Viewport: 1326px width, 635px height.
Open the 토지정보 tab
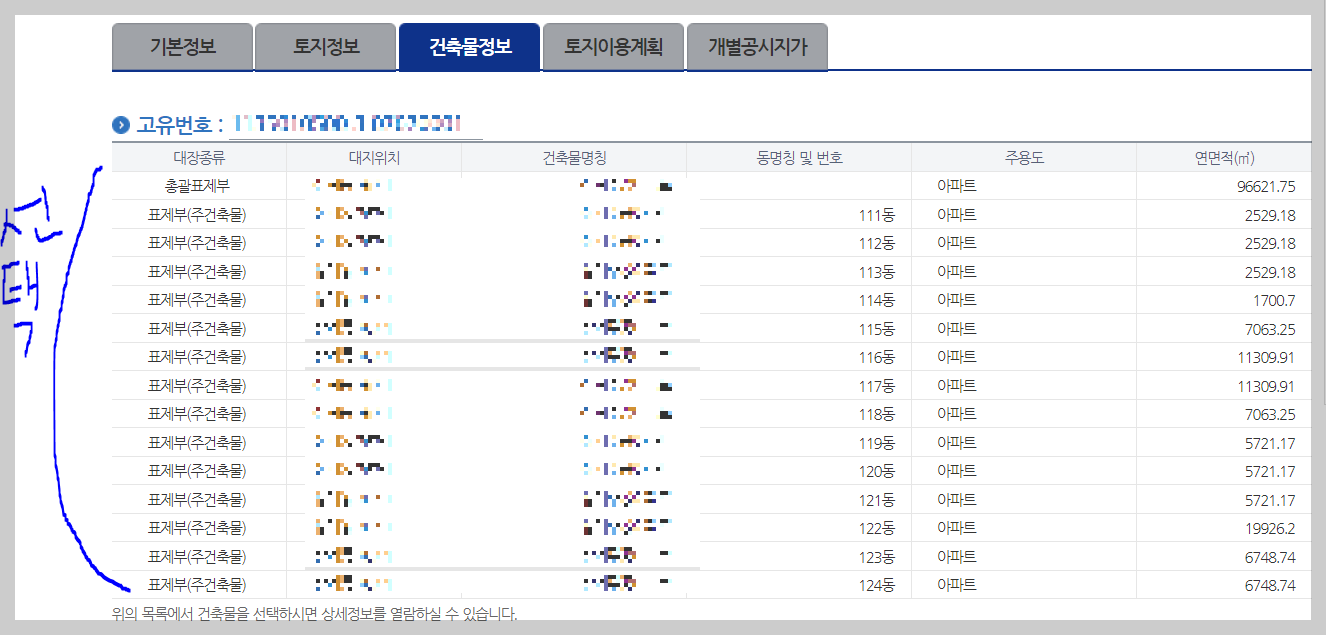coord(325,45)
